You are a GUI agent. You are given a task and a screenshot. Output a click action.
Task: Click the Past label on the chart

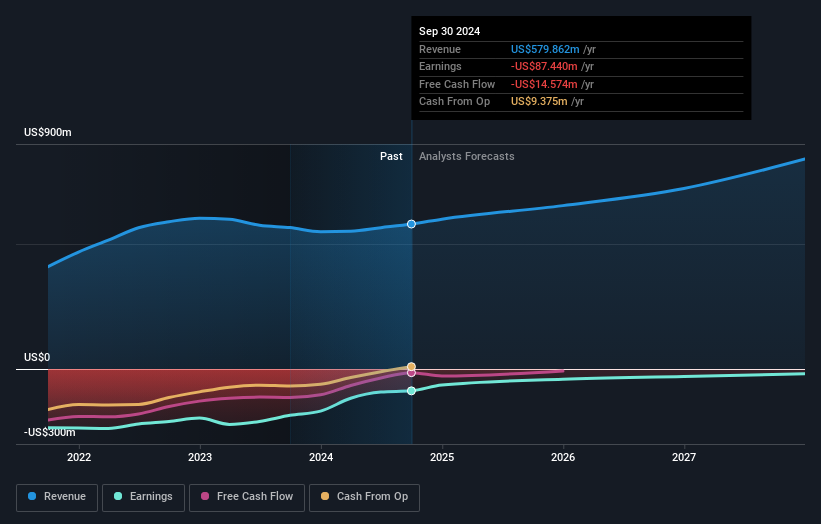click(391, 157)
